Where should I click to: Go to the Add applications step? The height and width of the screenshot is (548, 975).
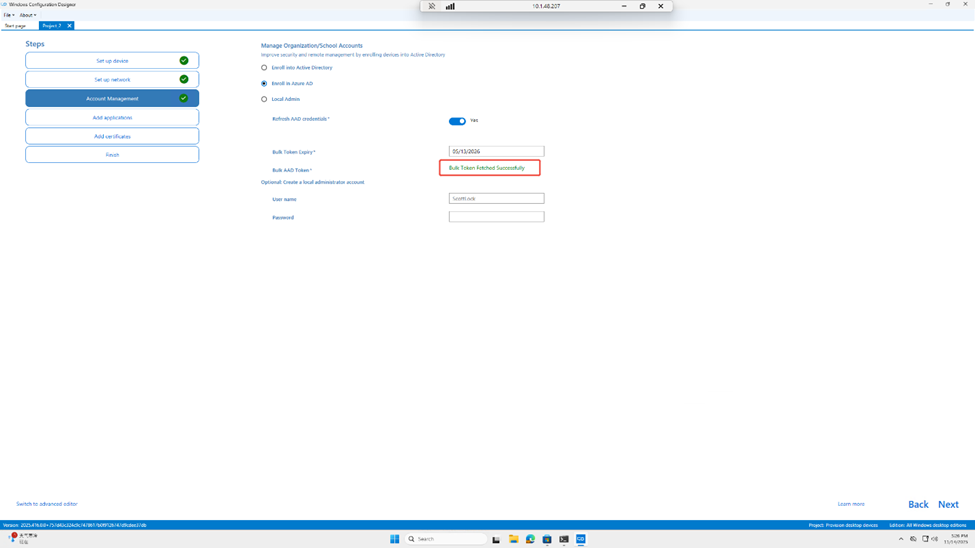[112, 117]
